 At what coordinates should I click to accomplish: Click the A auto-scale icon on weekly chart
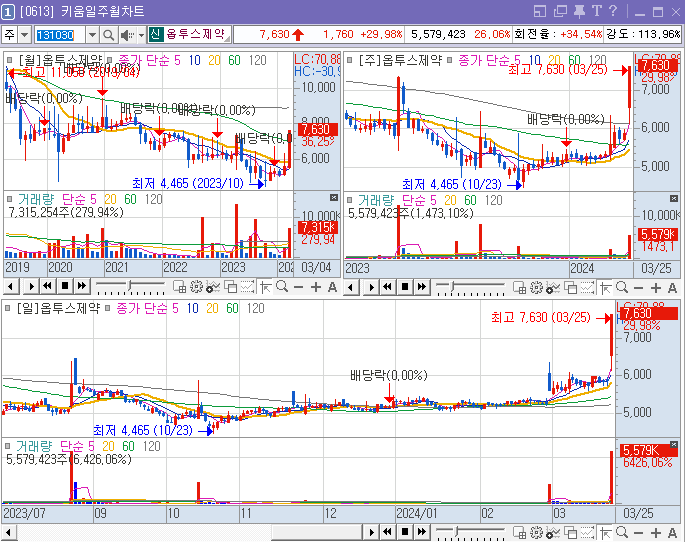pyautogui.click(x=672, y=287)
